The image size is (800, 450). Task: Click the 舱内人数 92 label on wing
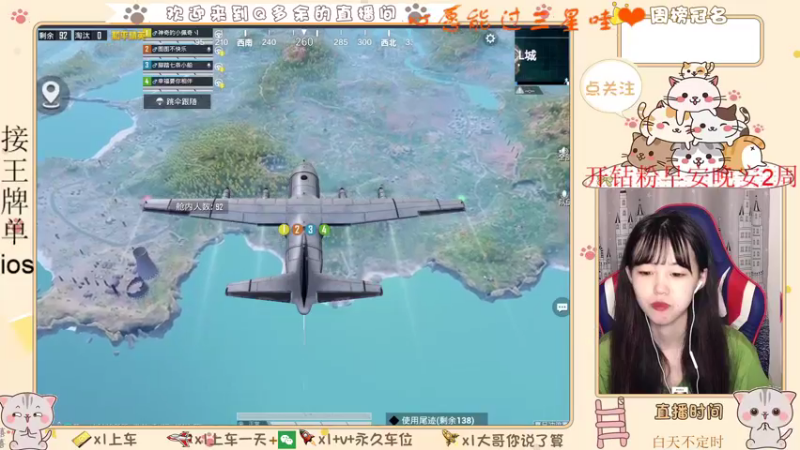[199, 207]
